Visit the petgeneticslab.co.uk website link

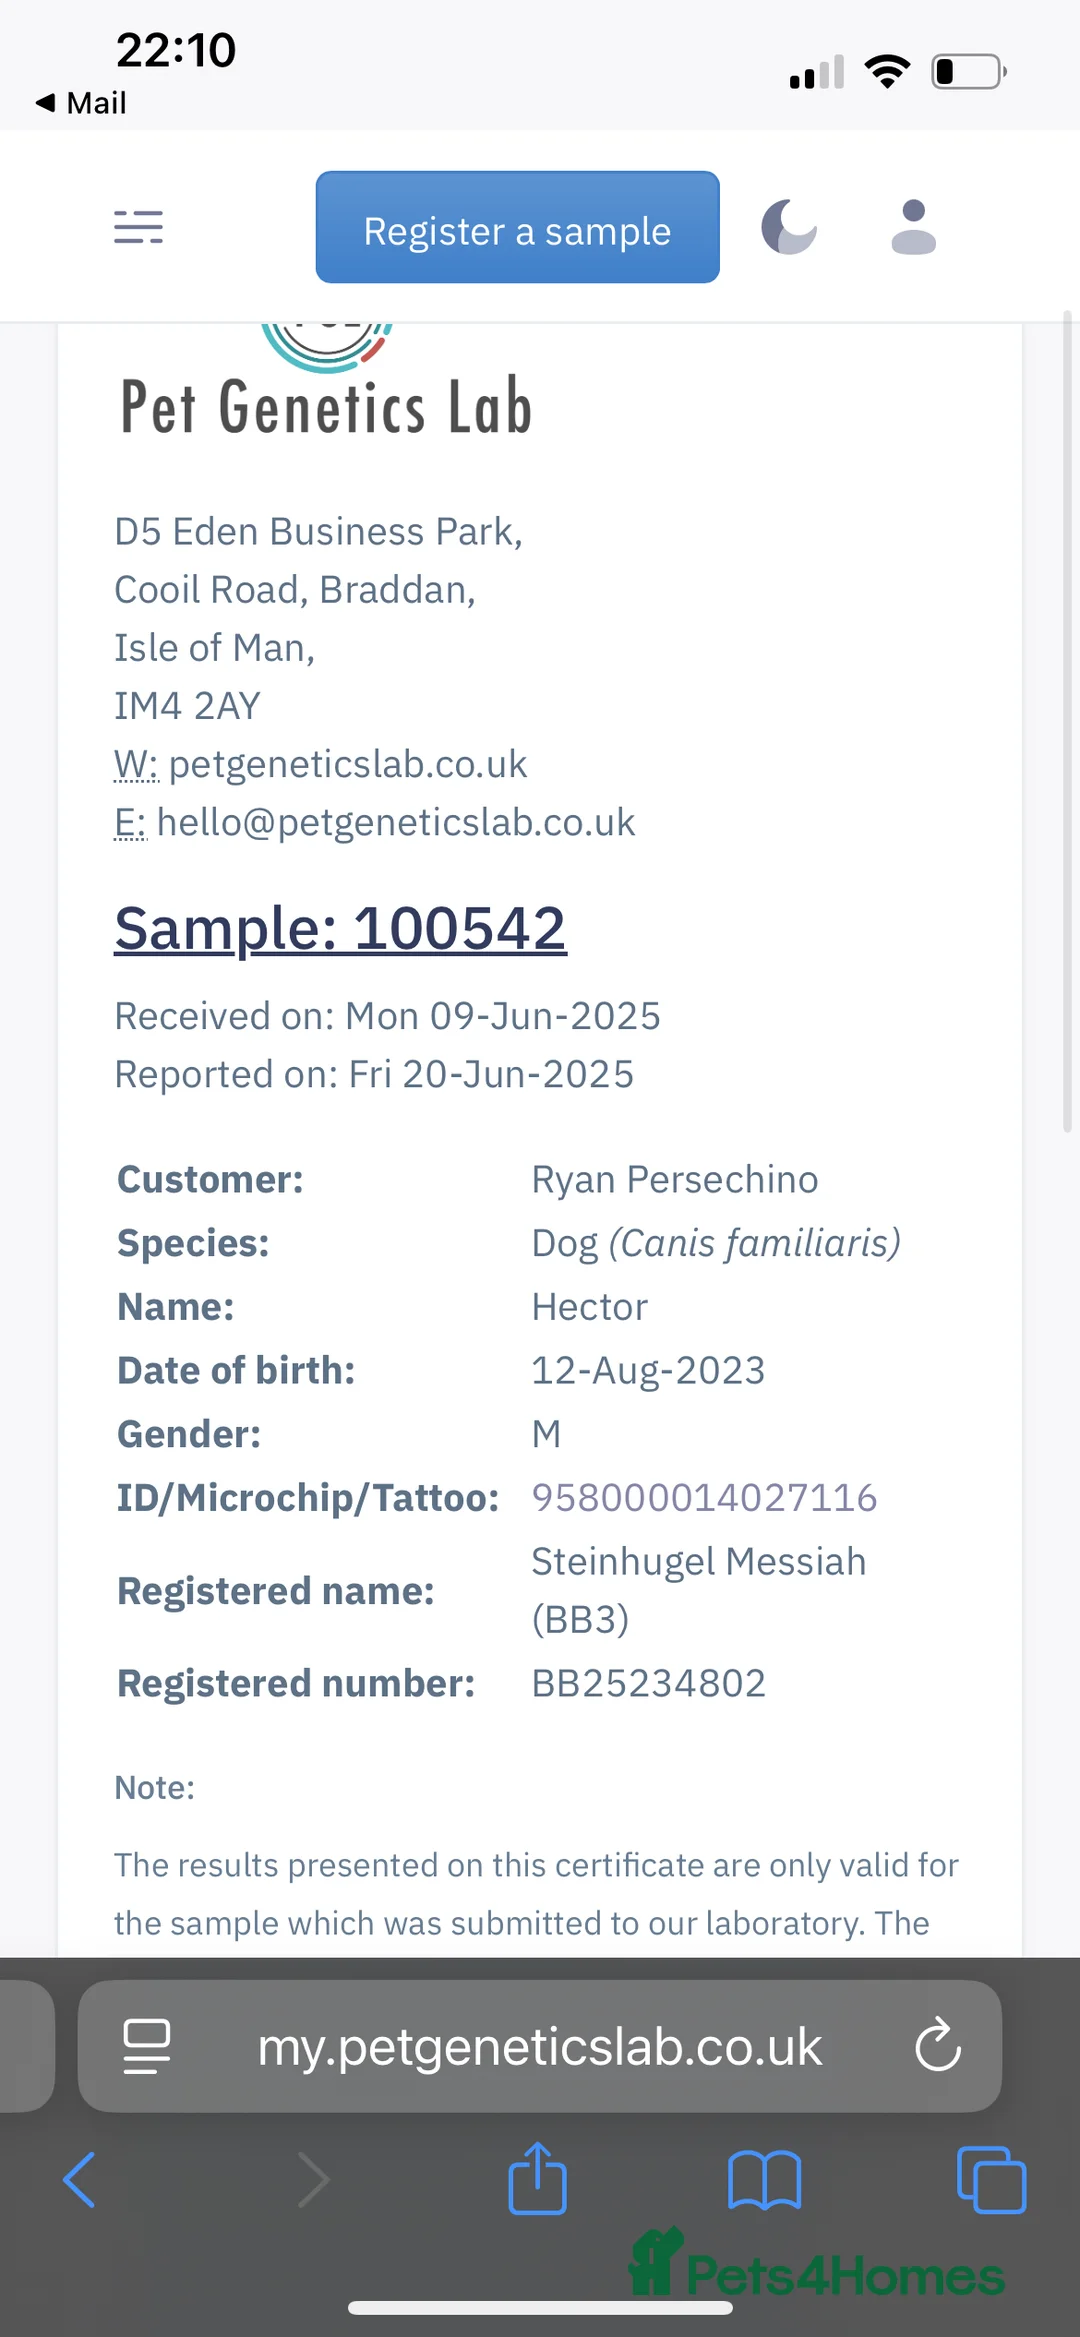[x=349, y=764]
